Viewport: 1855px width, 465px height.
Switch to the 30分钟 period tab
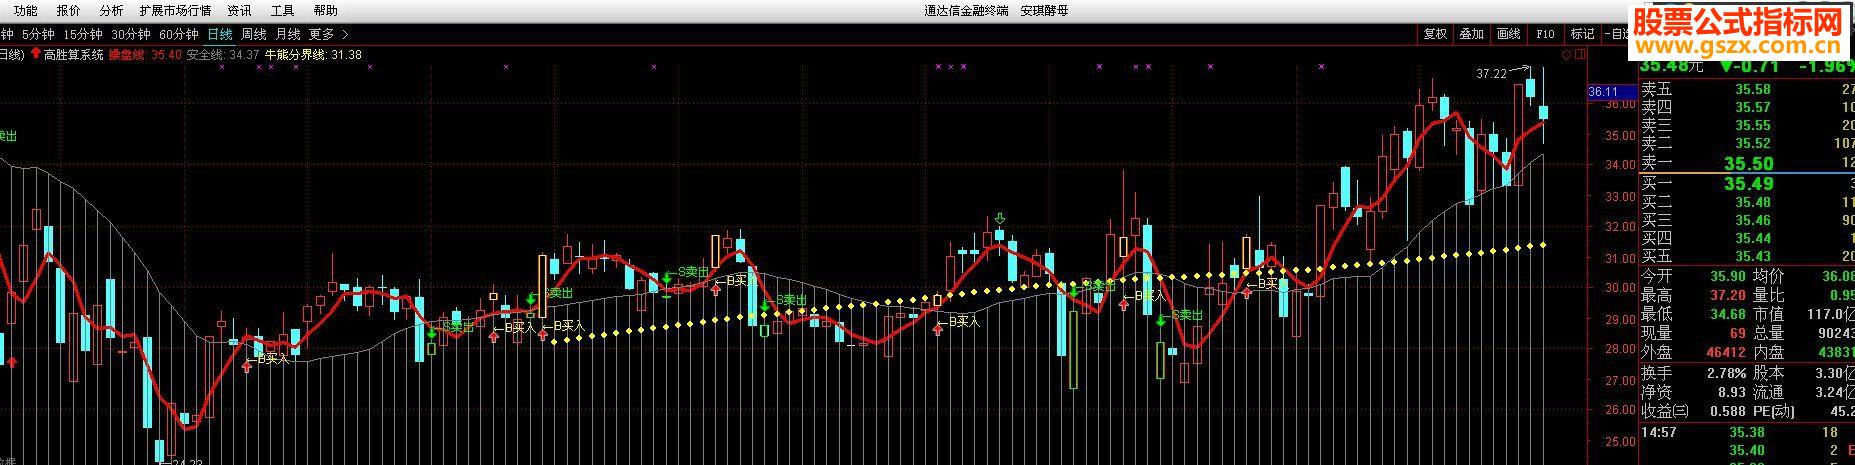[131, 34]
